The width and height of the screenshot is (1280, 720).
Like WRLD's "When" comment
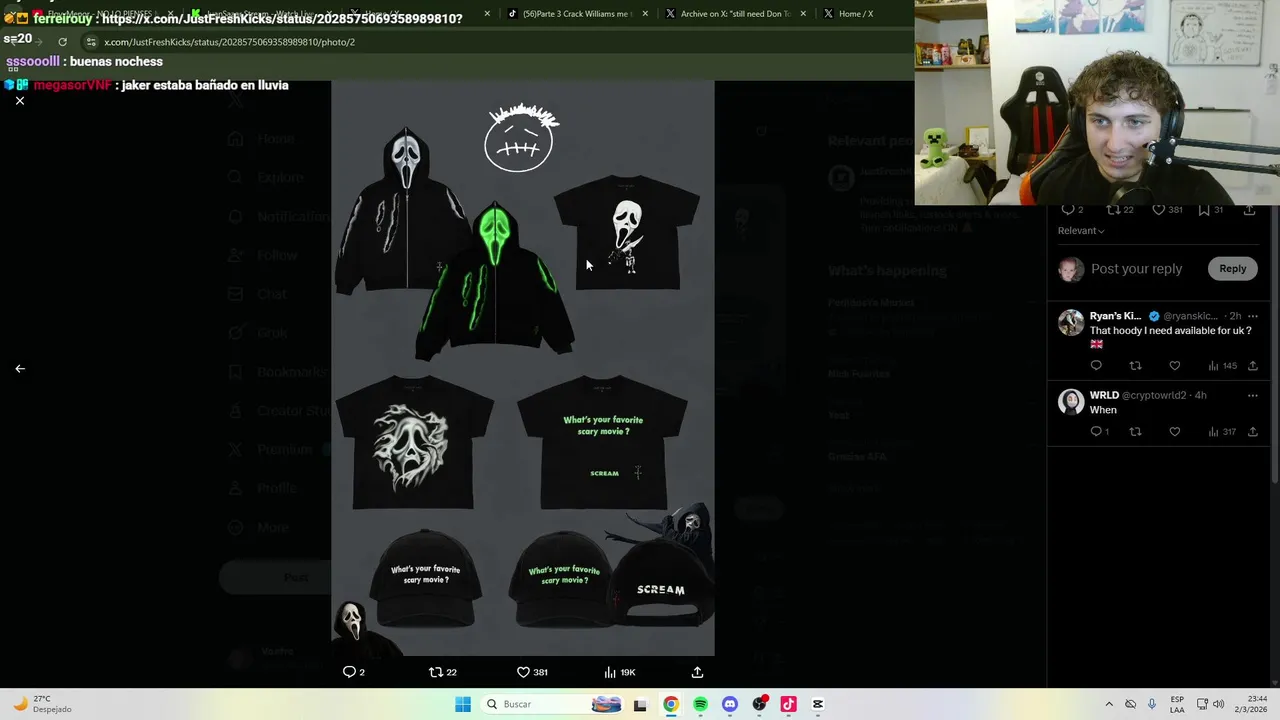click(1175, 432)
